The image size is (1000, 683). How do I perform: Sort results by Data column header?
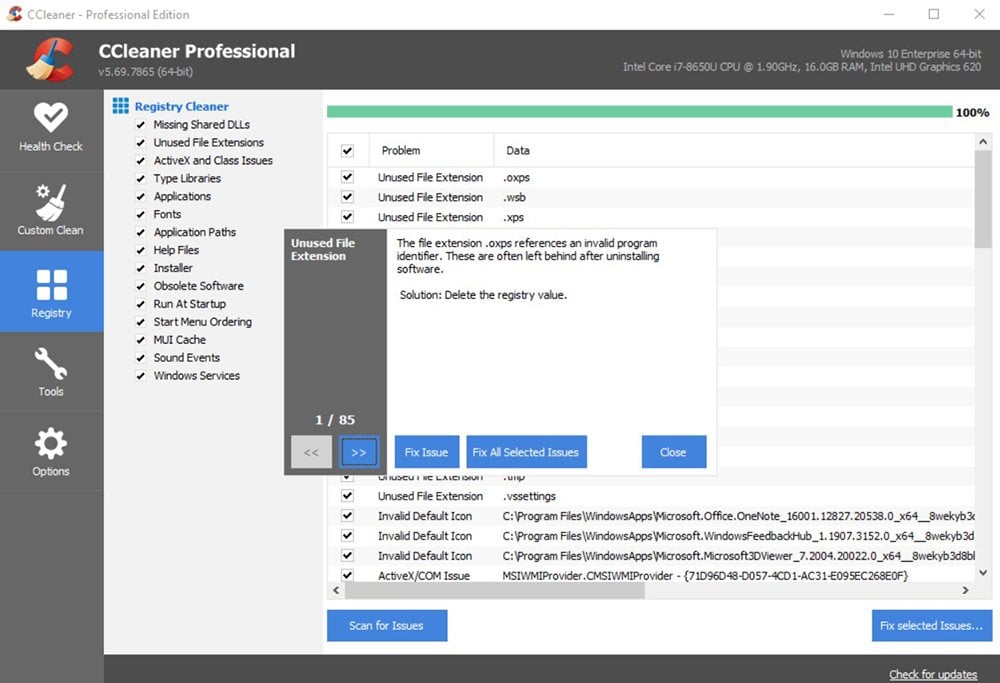click(x=518, y=151)
